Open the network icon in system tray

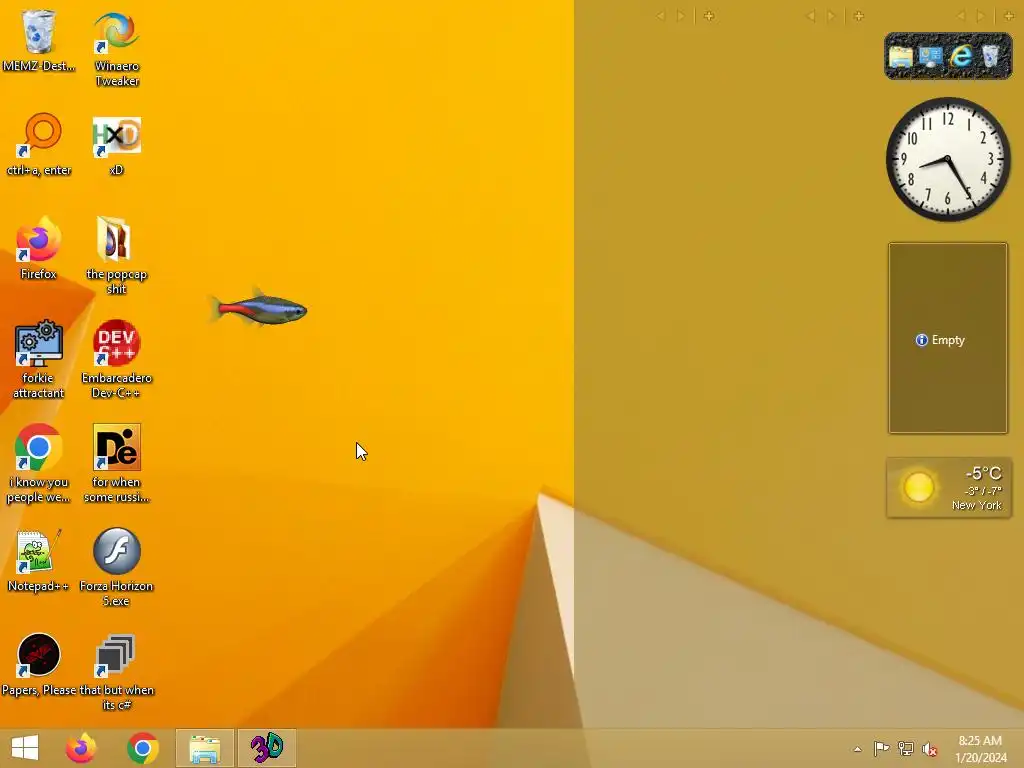point(906,748)
